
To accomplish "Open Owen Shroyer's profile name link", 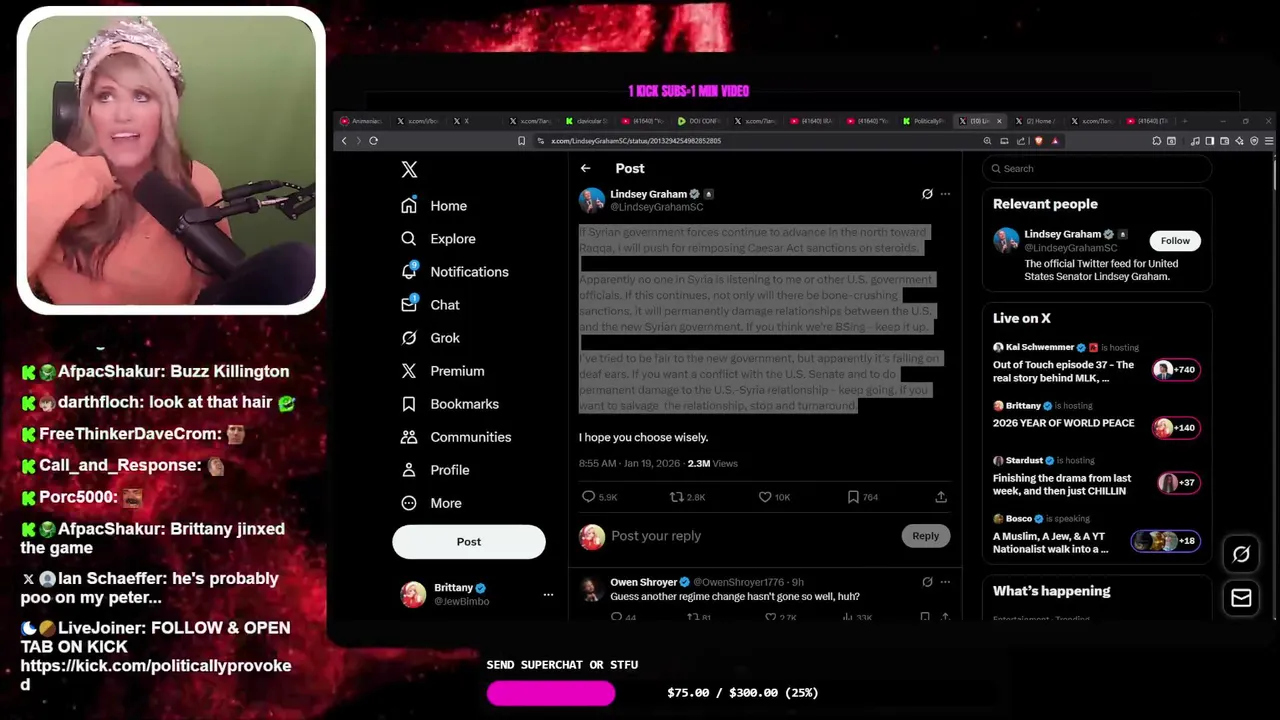I will point(643,582).
